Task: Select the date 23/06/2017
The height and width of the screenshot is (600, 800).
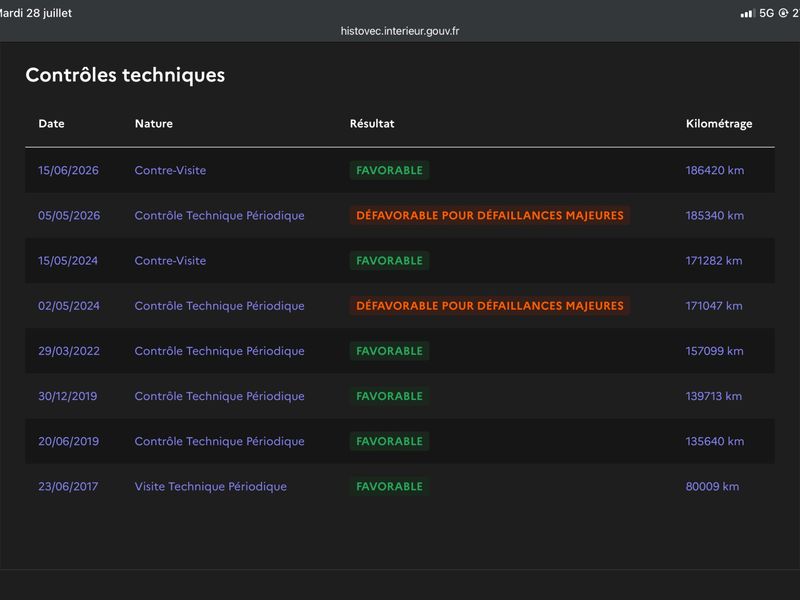Action: tap(68, 486)
